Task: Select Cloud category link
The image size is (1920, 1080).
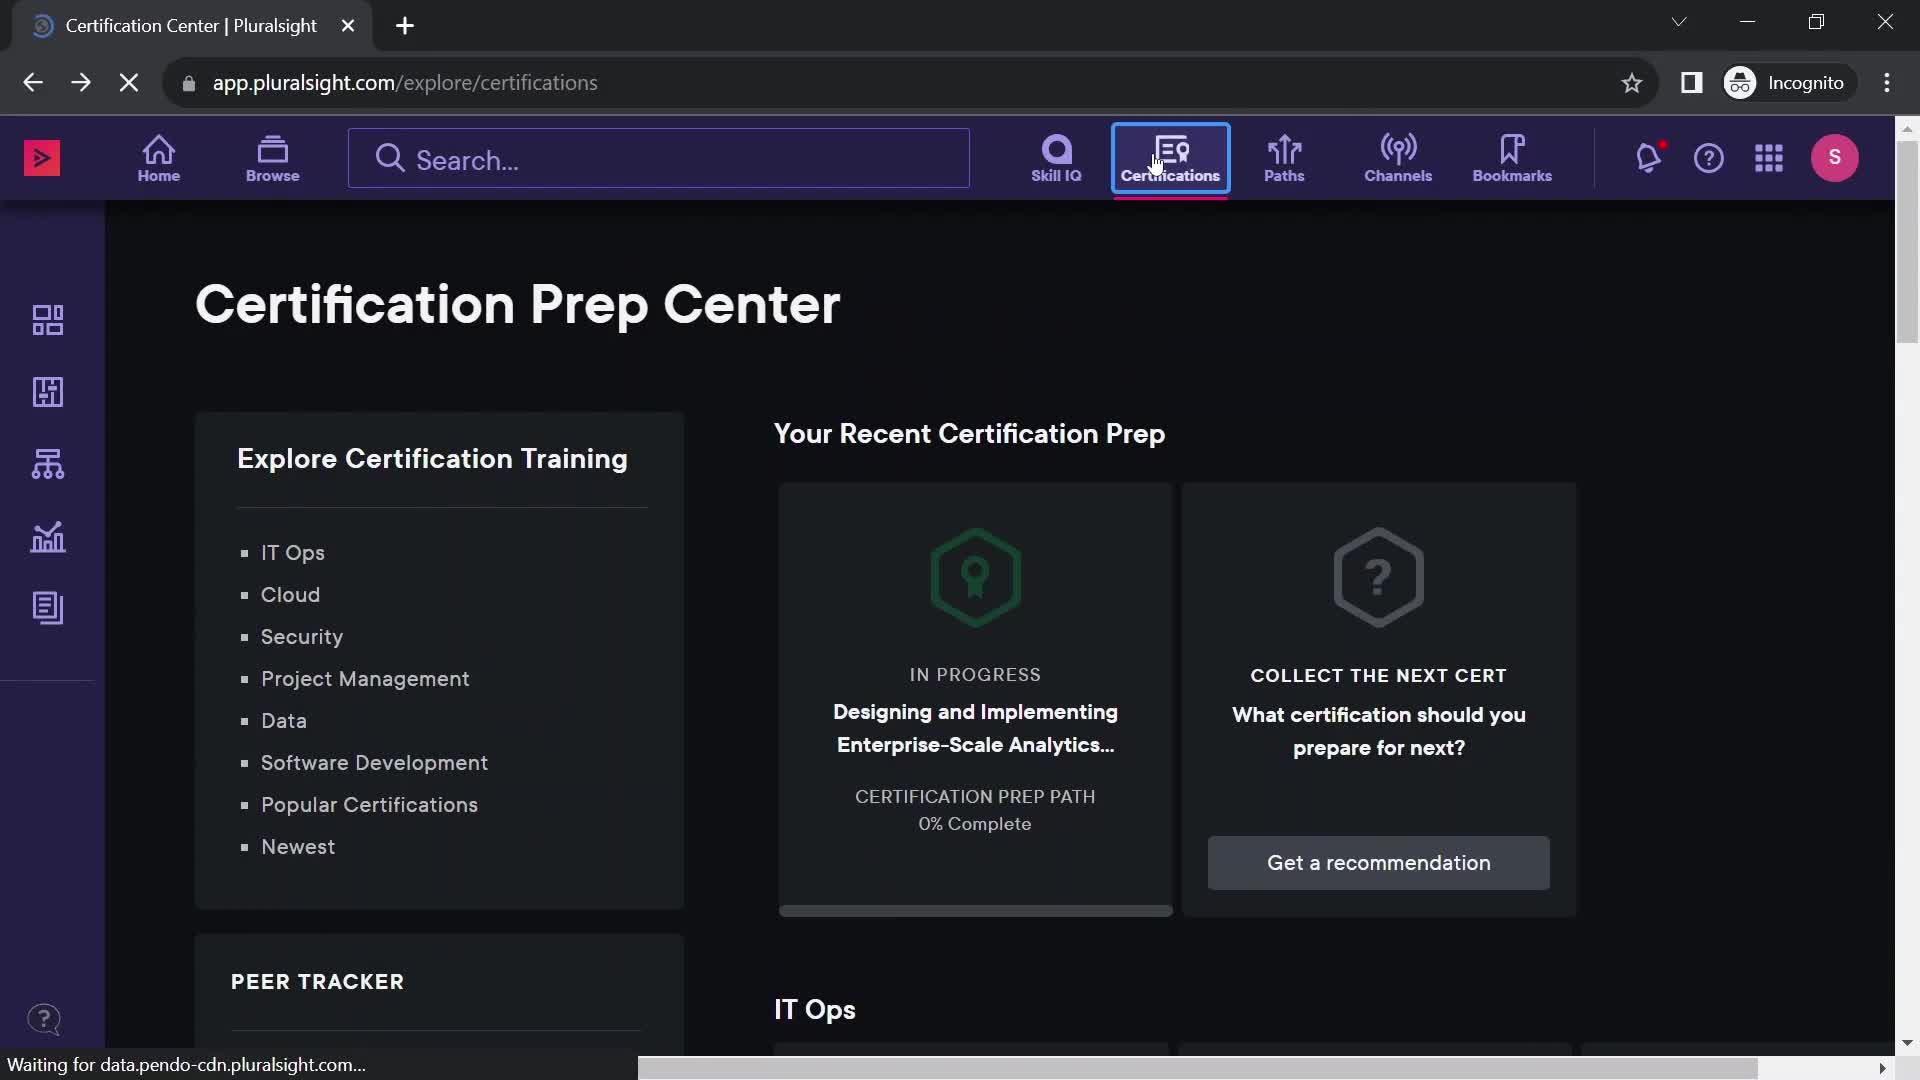Action: [x=291, y=595]
